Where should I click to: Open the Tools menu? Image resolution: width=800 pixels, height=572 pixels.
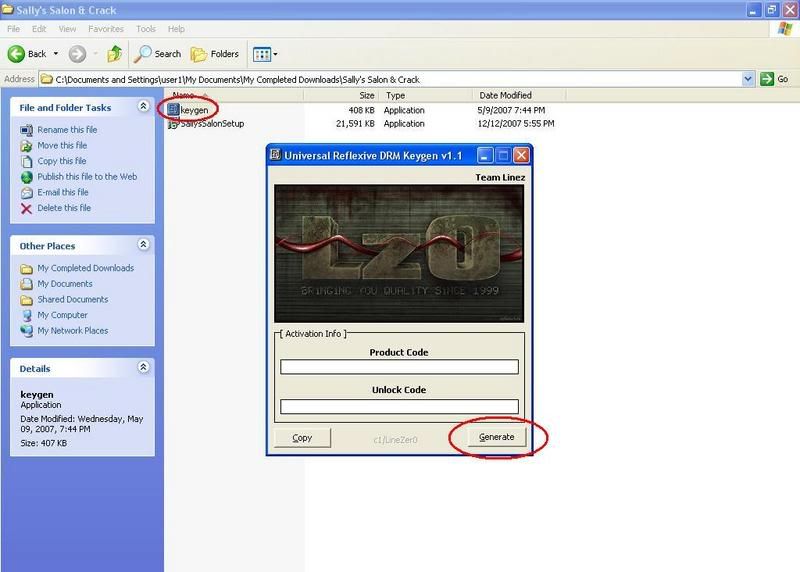[146, 29]
